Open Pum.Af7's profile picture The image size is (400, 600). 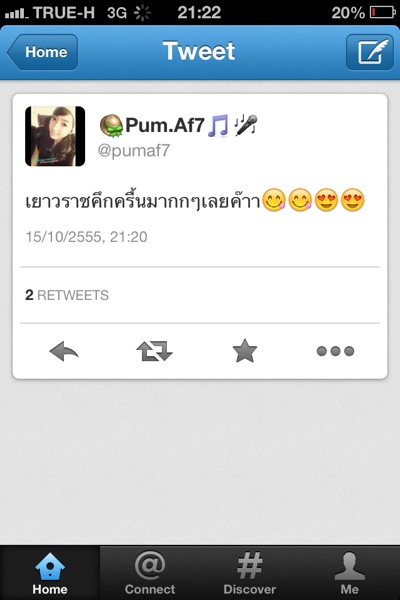point(55,136)
